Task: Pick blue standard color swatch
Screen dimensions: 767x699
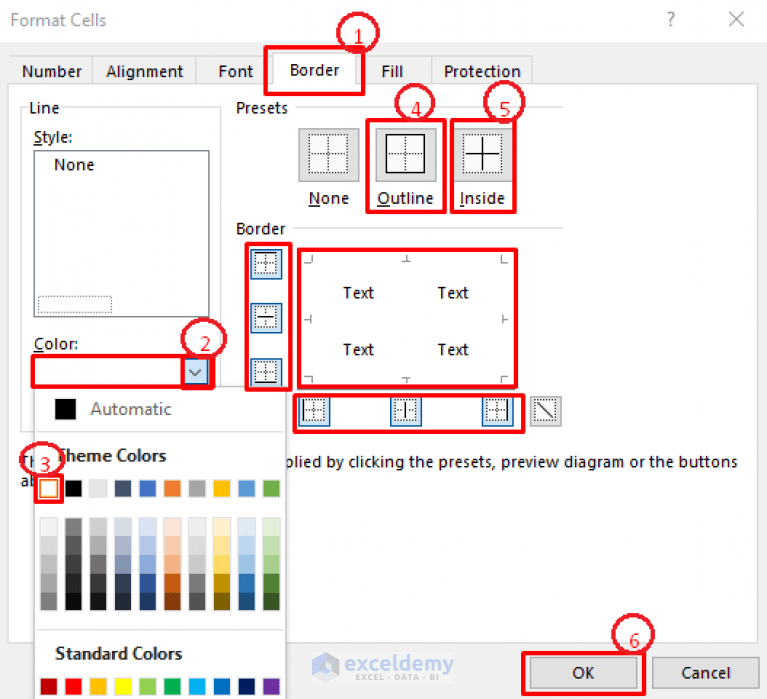Action: click(x=222, y=686)
